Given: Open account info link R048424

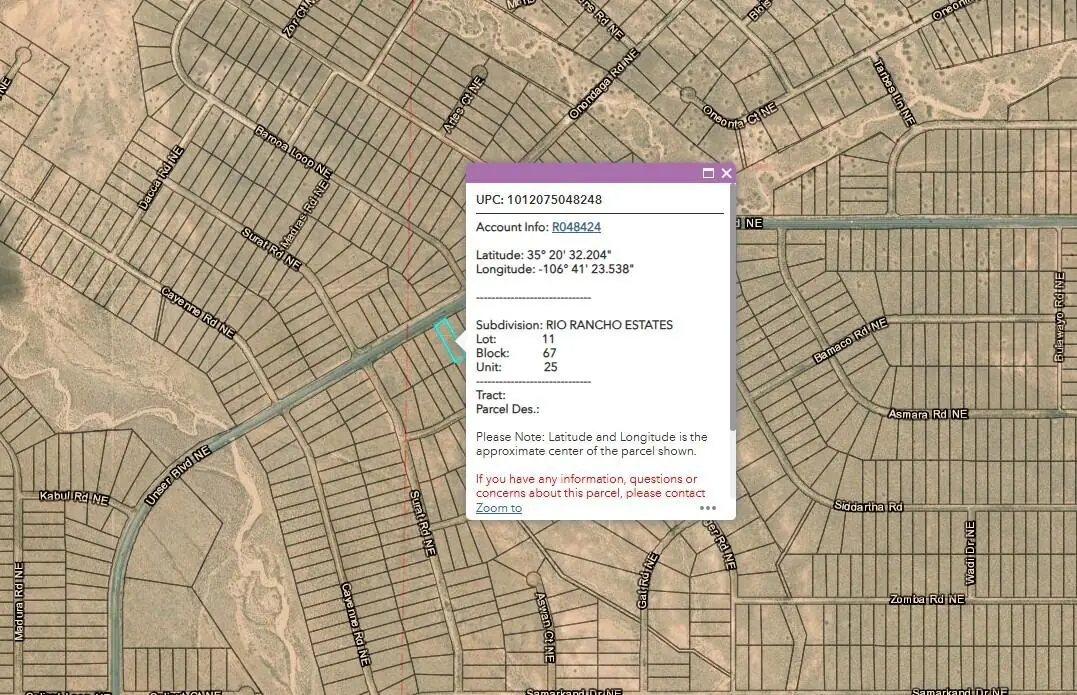Looking at the screenshot, I should pos(576,227).
